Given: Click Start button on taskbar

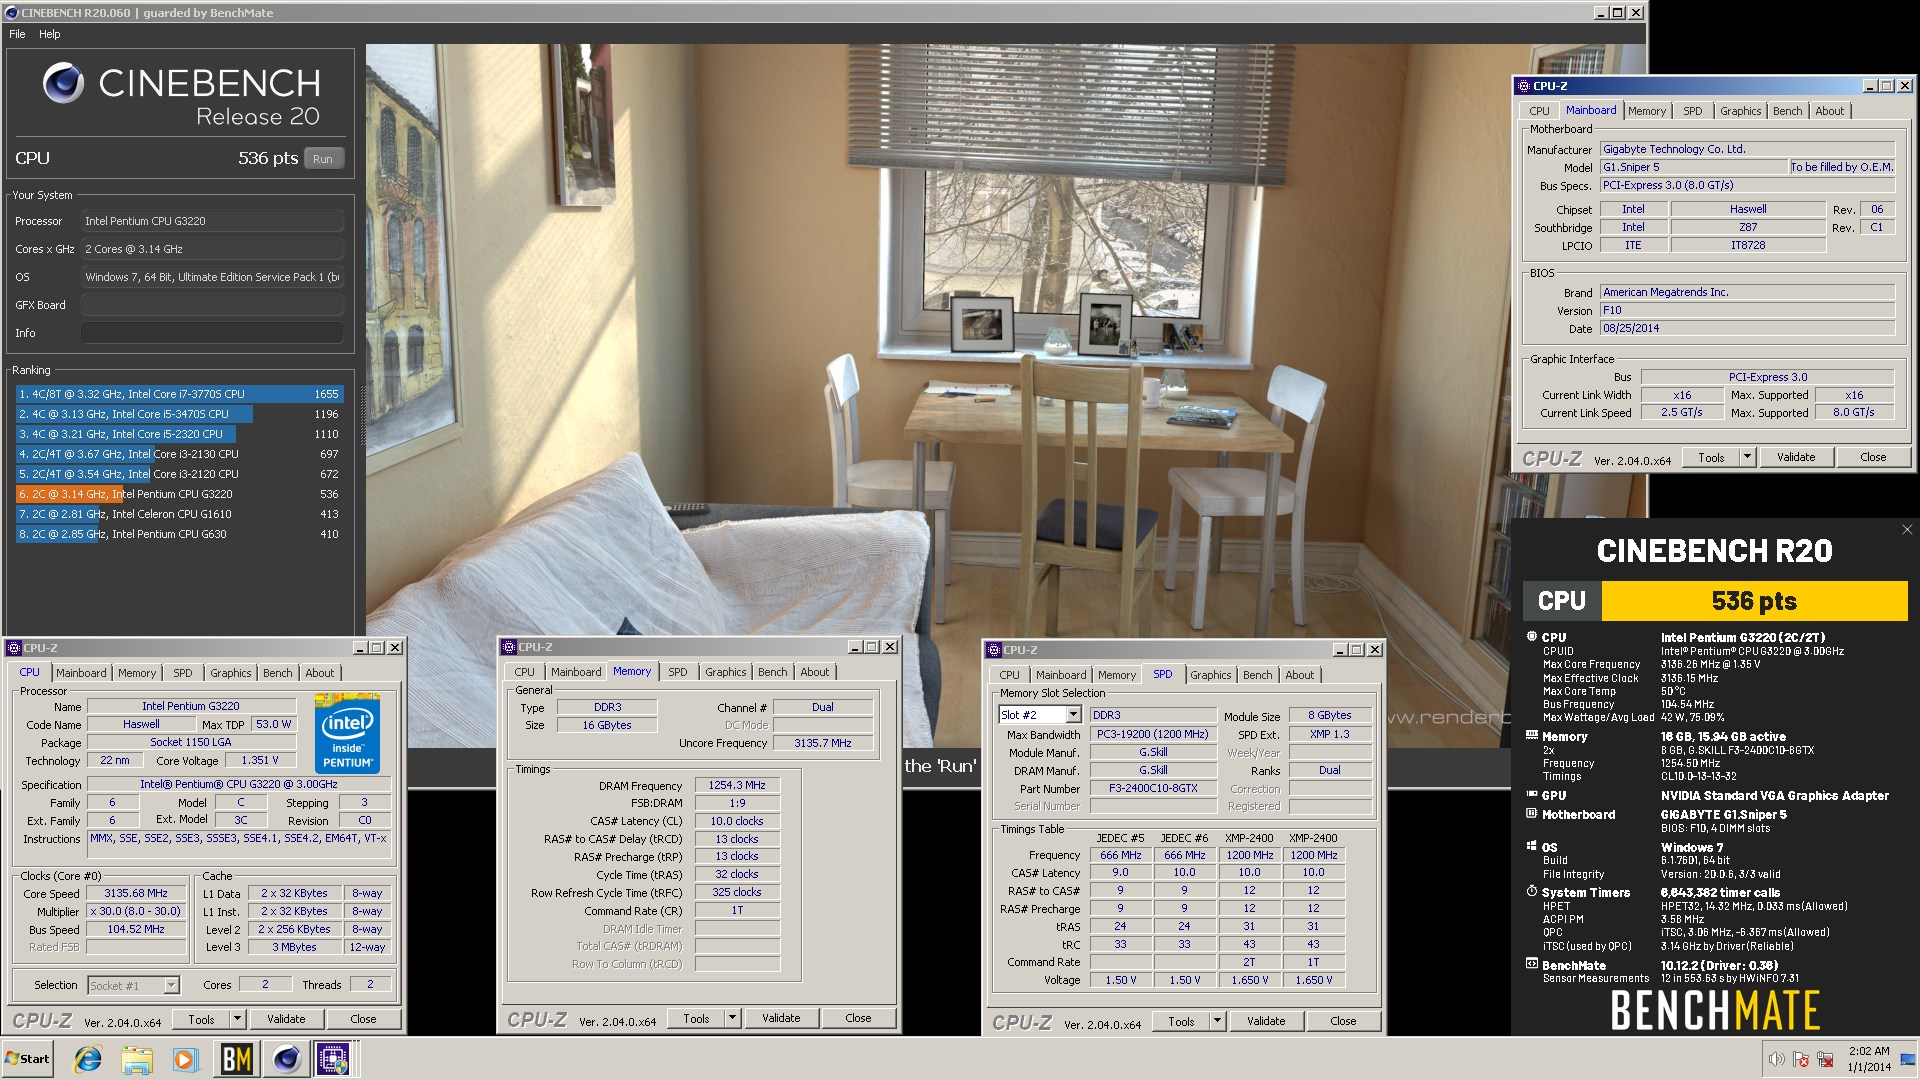Looking at the screenshot, I should click(28, 1059).
